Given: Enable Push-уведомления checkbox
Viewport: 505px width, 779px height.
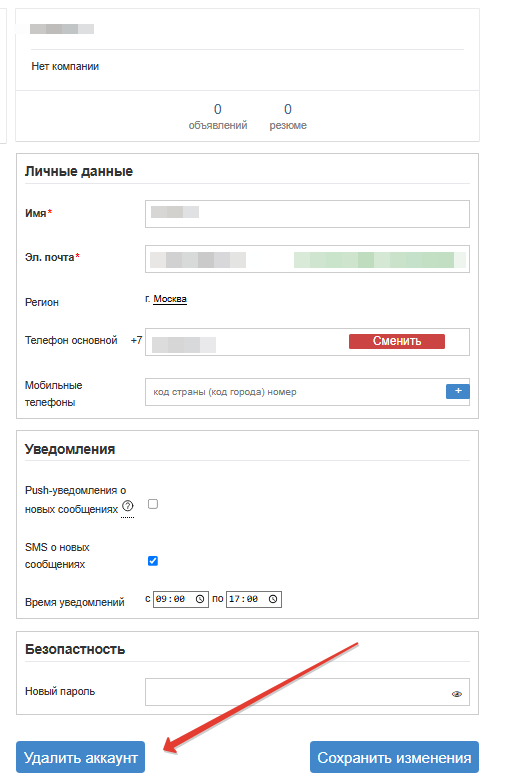Looking at the screenshot, I should tap(153, 504).
